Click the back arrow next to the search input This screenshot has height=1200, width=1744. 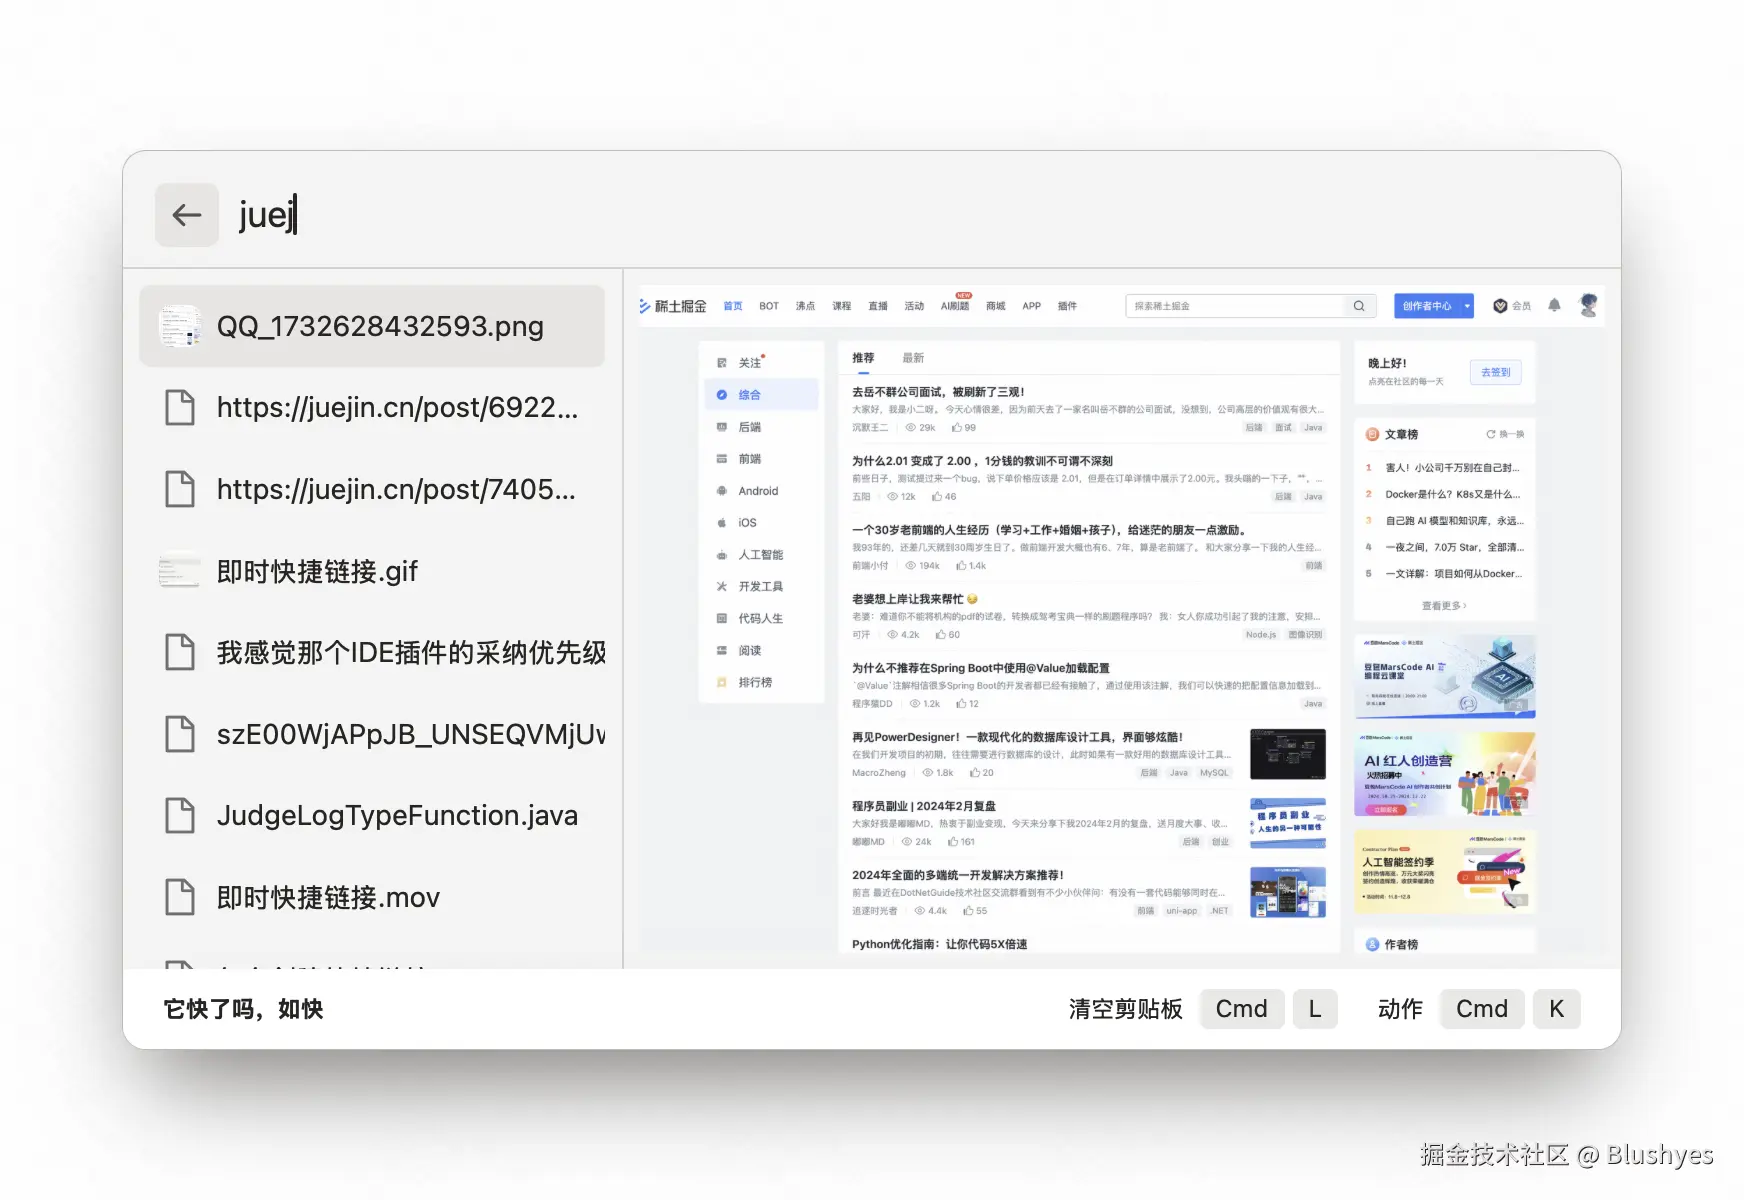(x=187, y=215)
